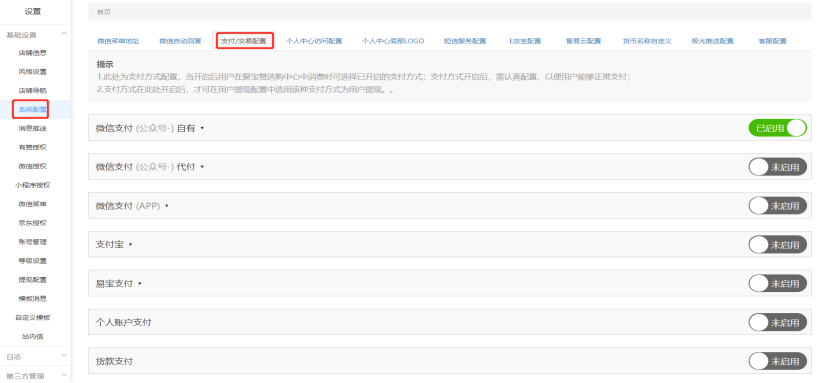Open the 短信服务配置 tab
The height and width of the screenshot is (383, 829).
pyautogui.click(x=465, y=41)
